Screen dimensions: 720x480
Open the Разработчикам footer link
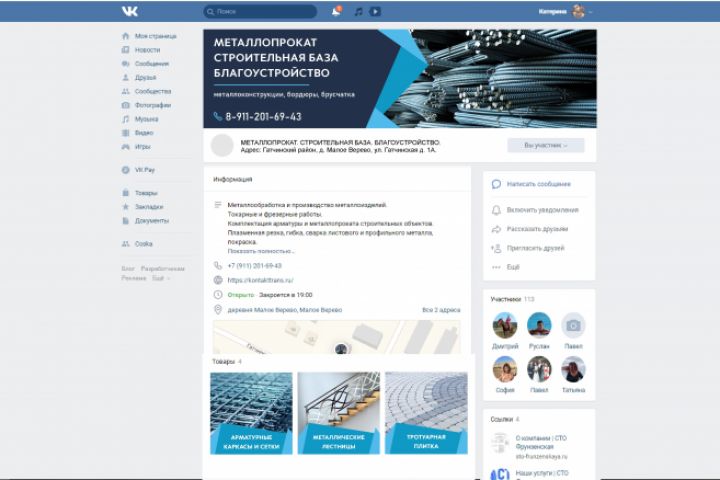163,269
